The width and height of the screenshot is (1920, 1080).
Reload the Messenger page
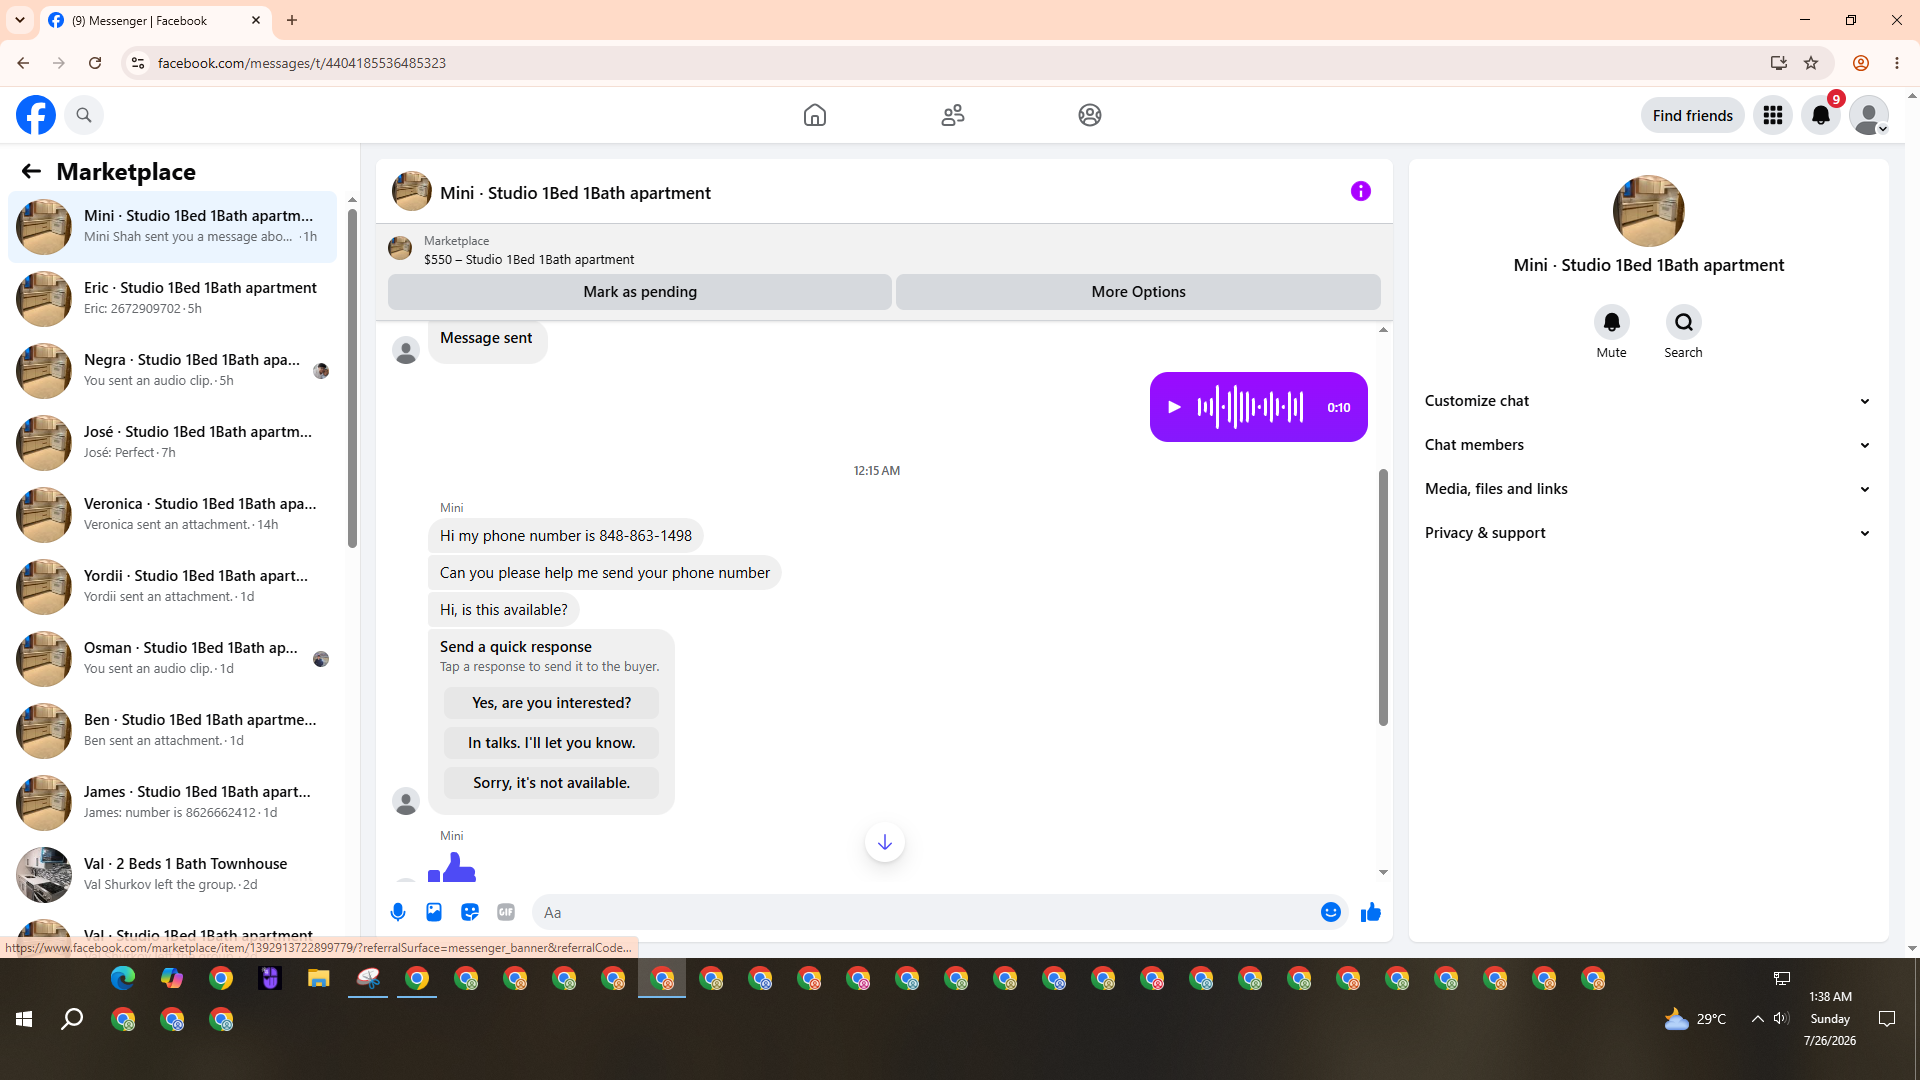(95, 63)
